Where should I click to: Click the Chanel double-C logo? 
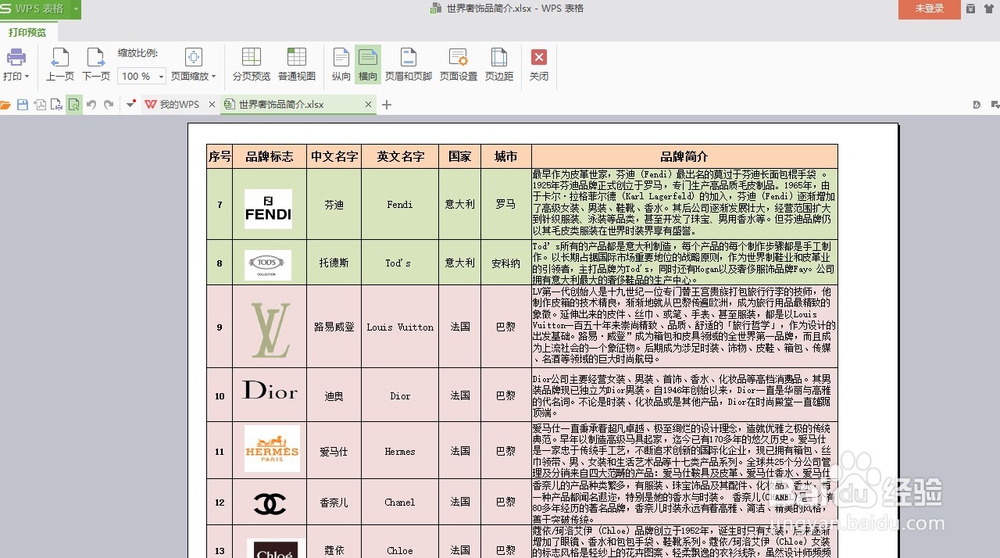[x=270, y=504]
